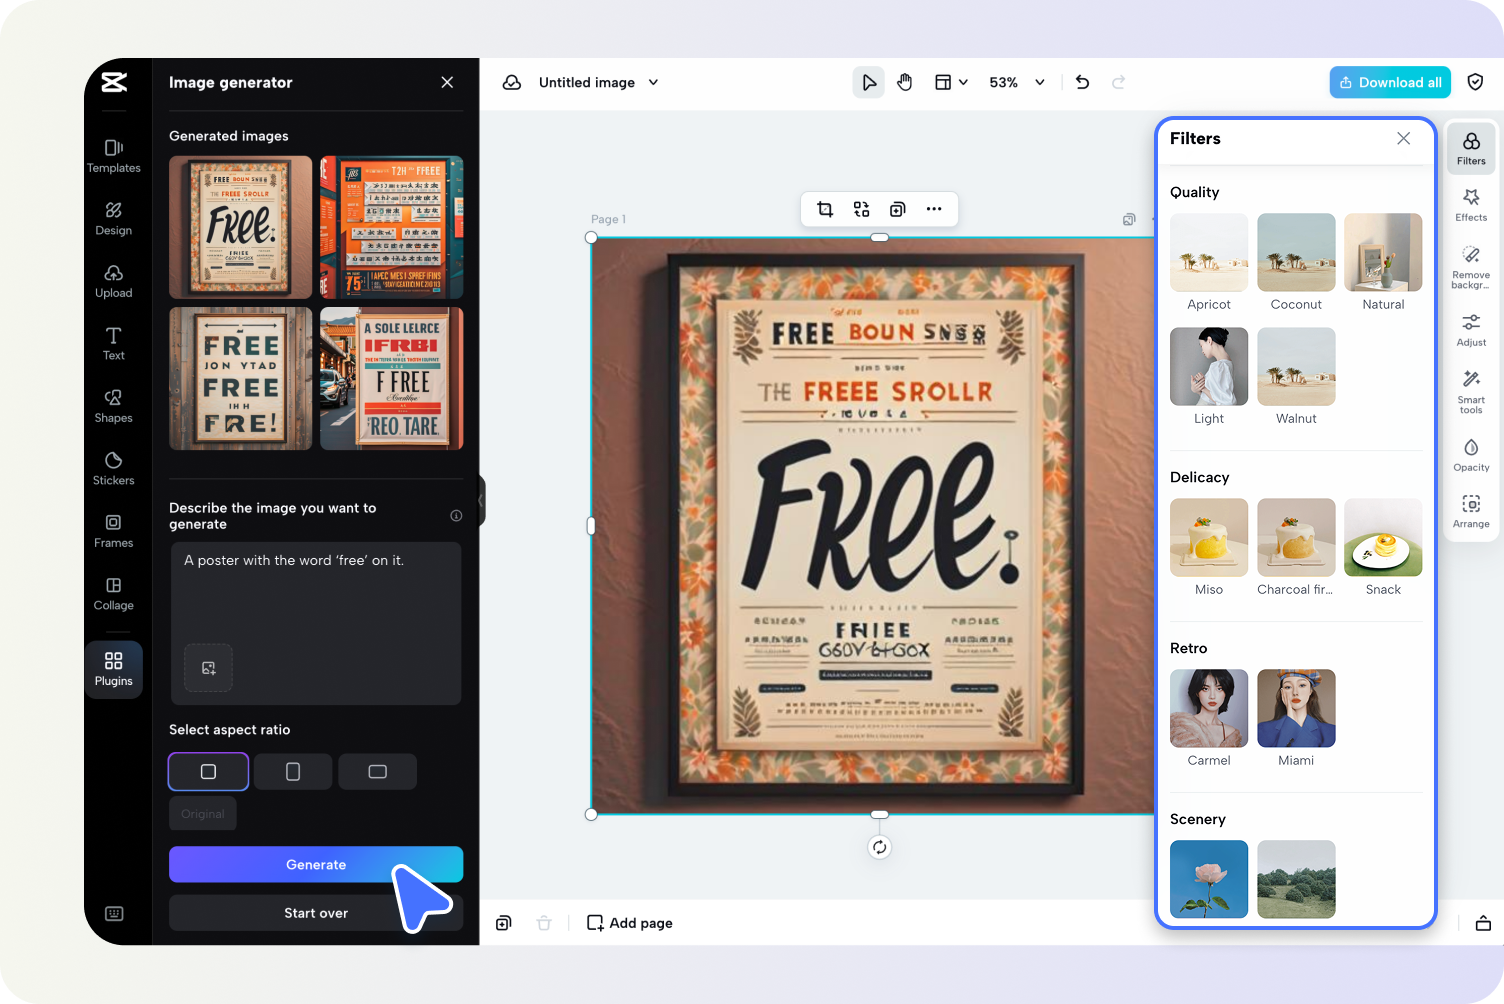Open the Opacity control

pos(1471,454)
